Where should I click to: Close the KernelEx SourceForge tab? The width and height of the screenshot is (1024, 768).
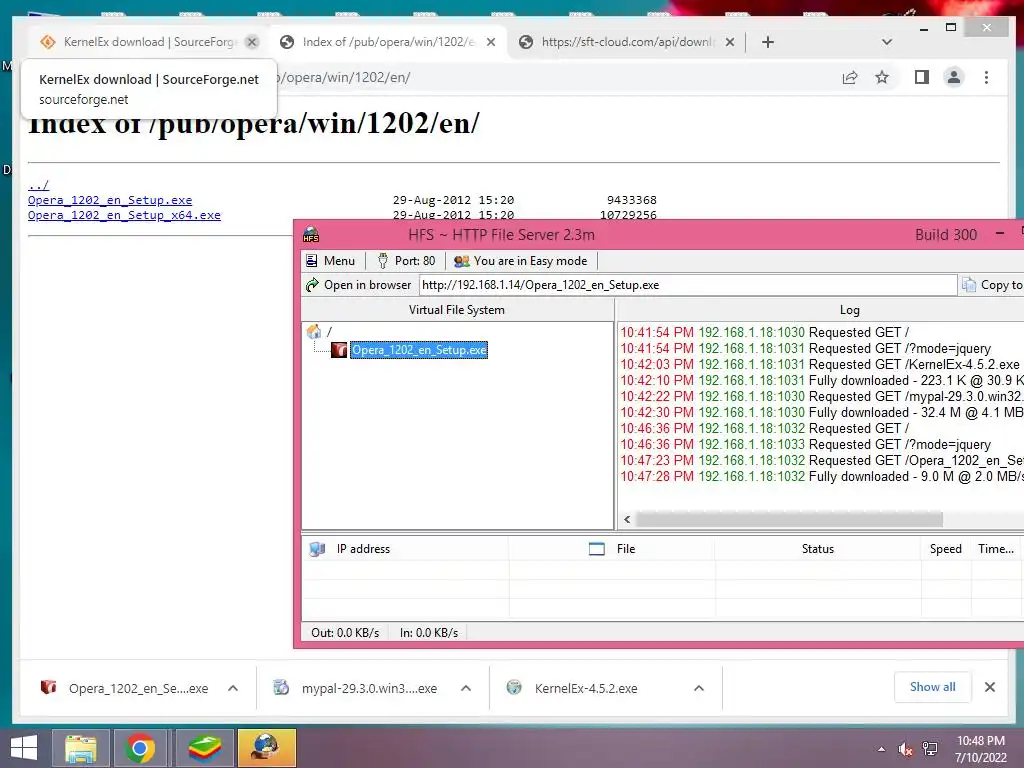pyautogui.click(x=252, y=42)
